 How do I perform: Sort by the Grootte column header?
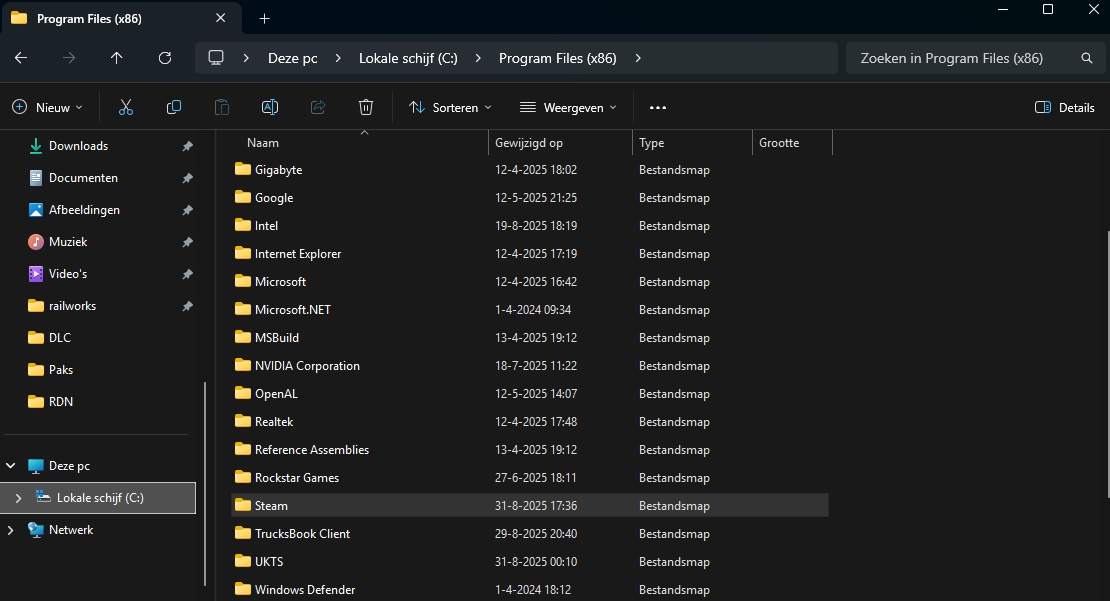[792, 142]
